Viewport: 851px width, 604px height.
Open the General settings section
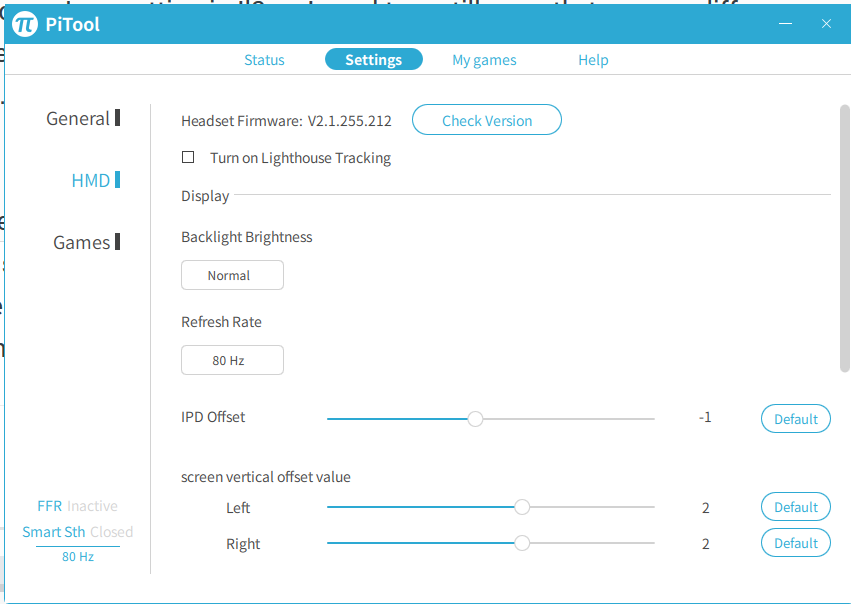pyautogui.click(x=78, y=118)
